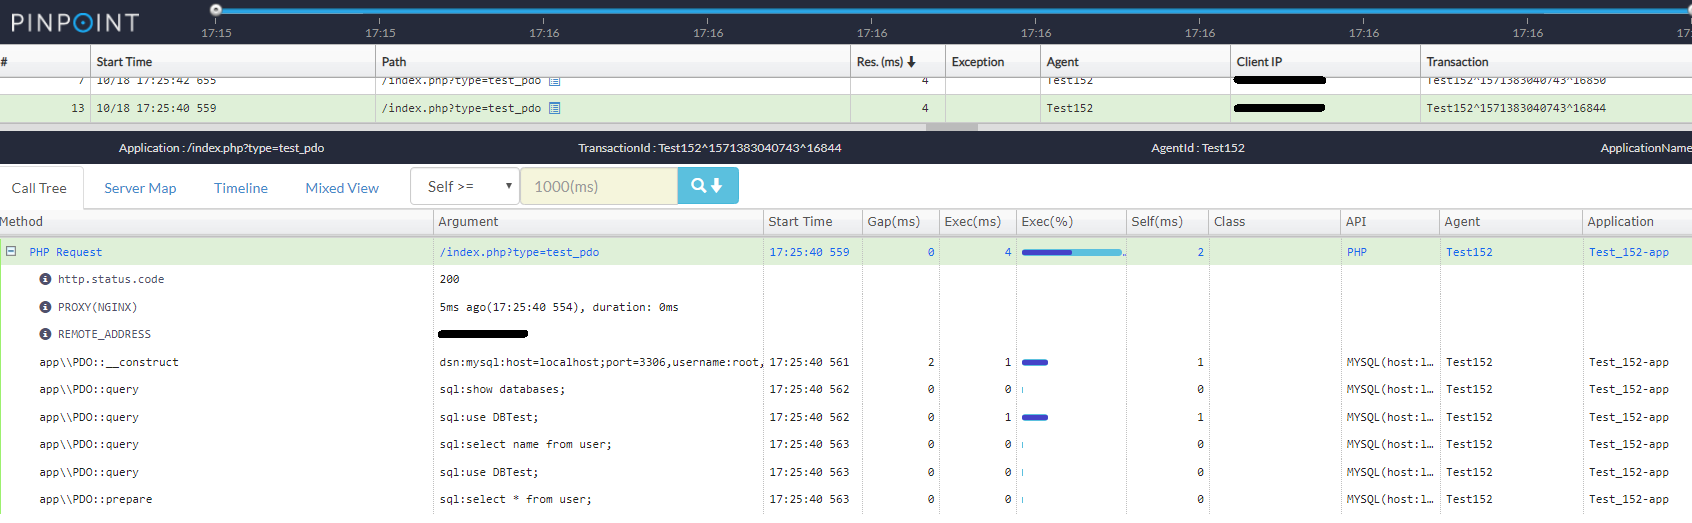Image resolution: width=1692 pixels, height=523 pixels.
Task: Open the Self >= filter dropdown
Action: coord(465,186)
